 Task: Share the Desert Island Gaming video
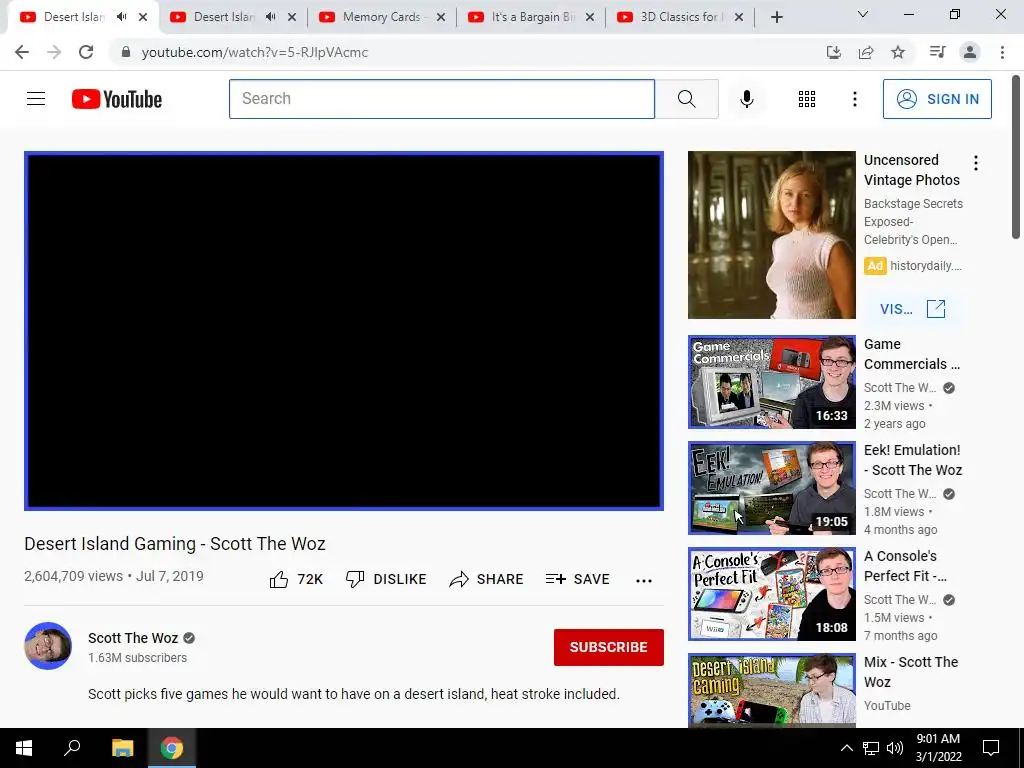tap(487, 579)
